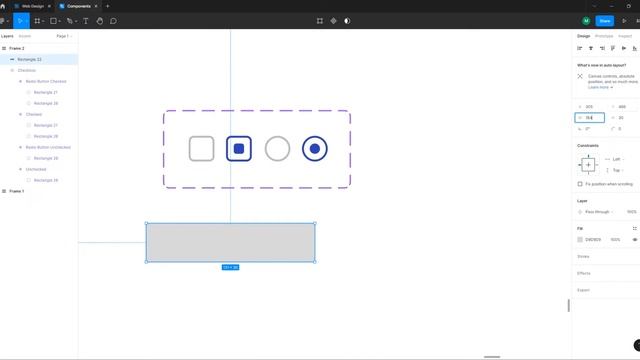The width and height of the screenshot is (640, 360).
Task: Click the Effects section header
Action: (x=584, y=273)
